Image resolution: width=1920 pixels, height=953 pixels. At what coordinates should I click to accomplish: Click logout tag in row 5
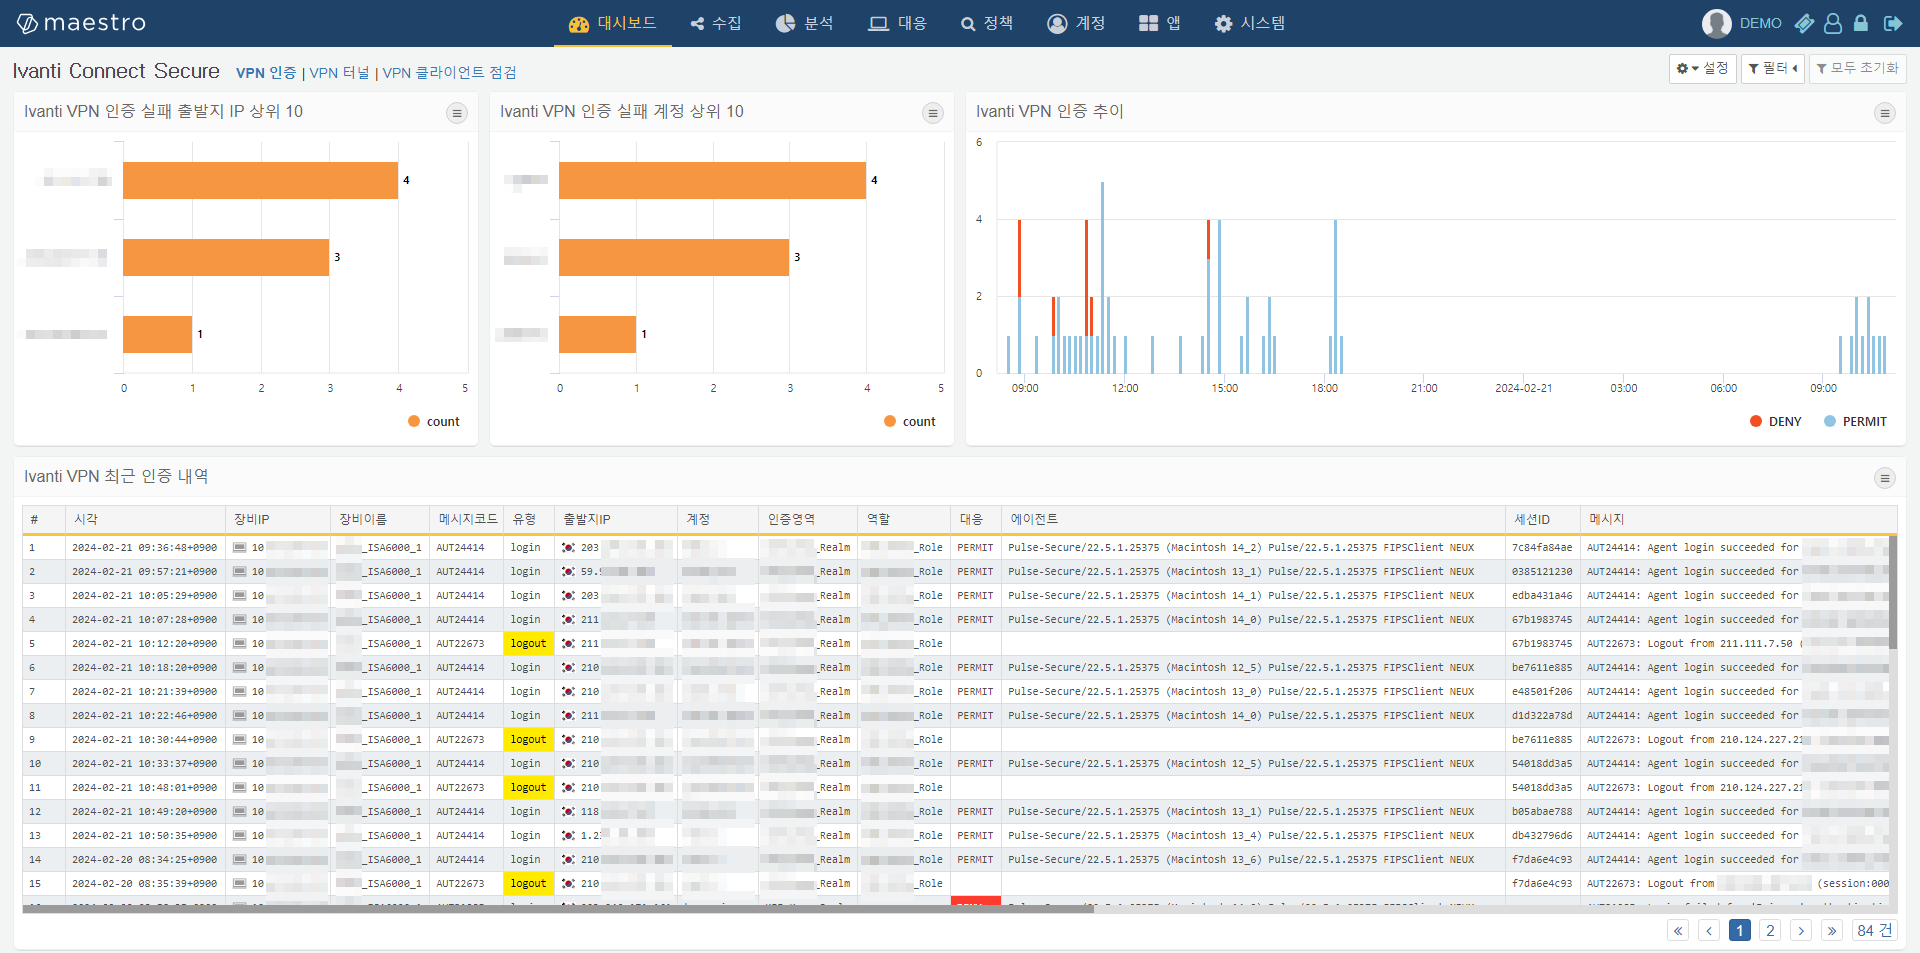(529, 644)
